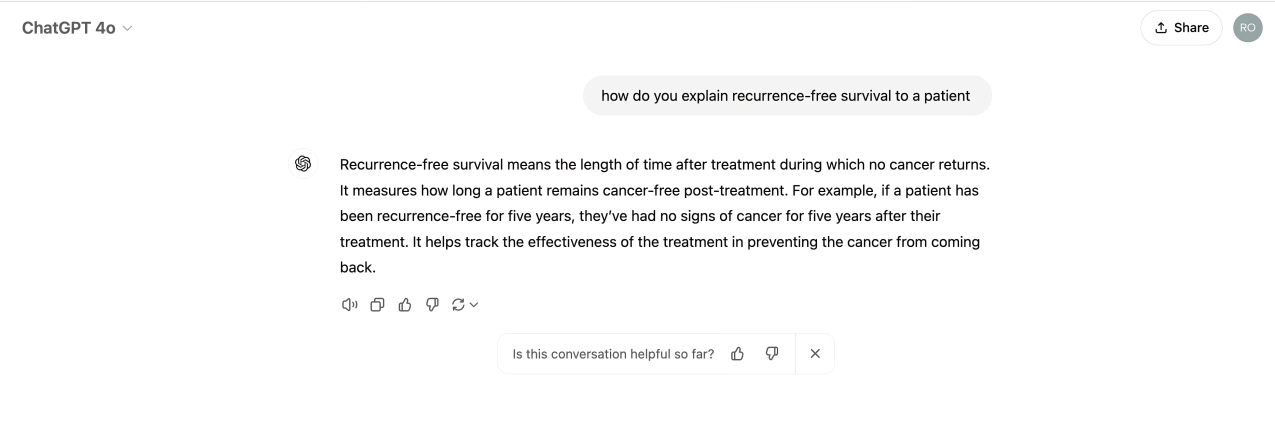Click the Share button
The width and height of the screenshot is (1275, 441).
pyautogui.click(x=1181, y=28)
